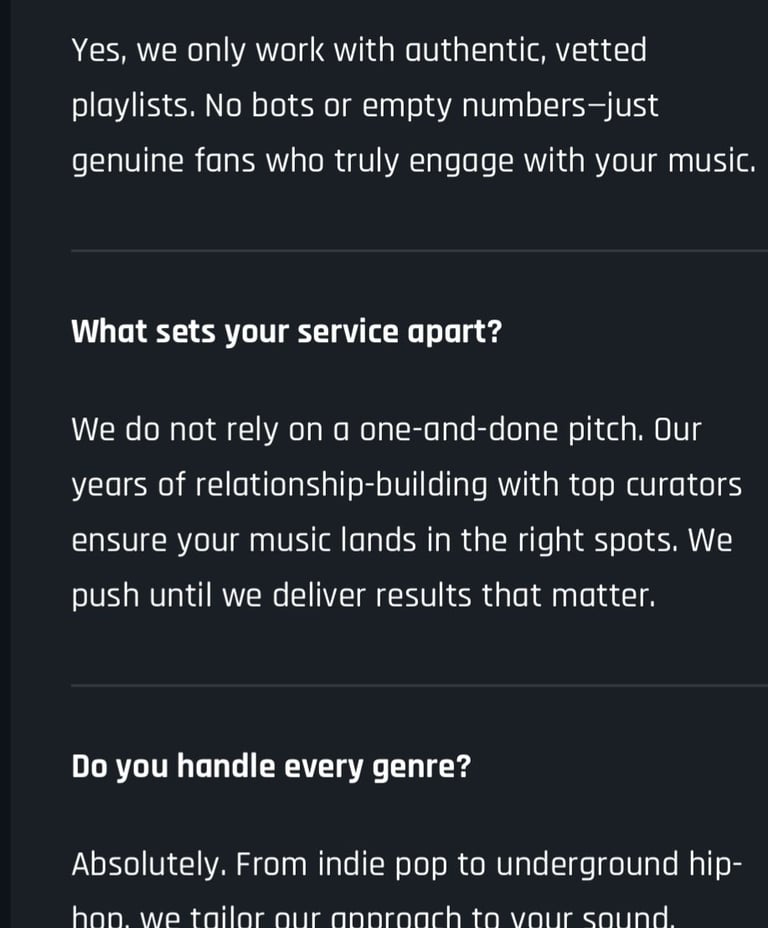Click the divider above "Do you handle every genre?"

pyautogui.click(x=418, y=685)
